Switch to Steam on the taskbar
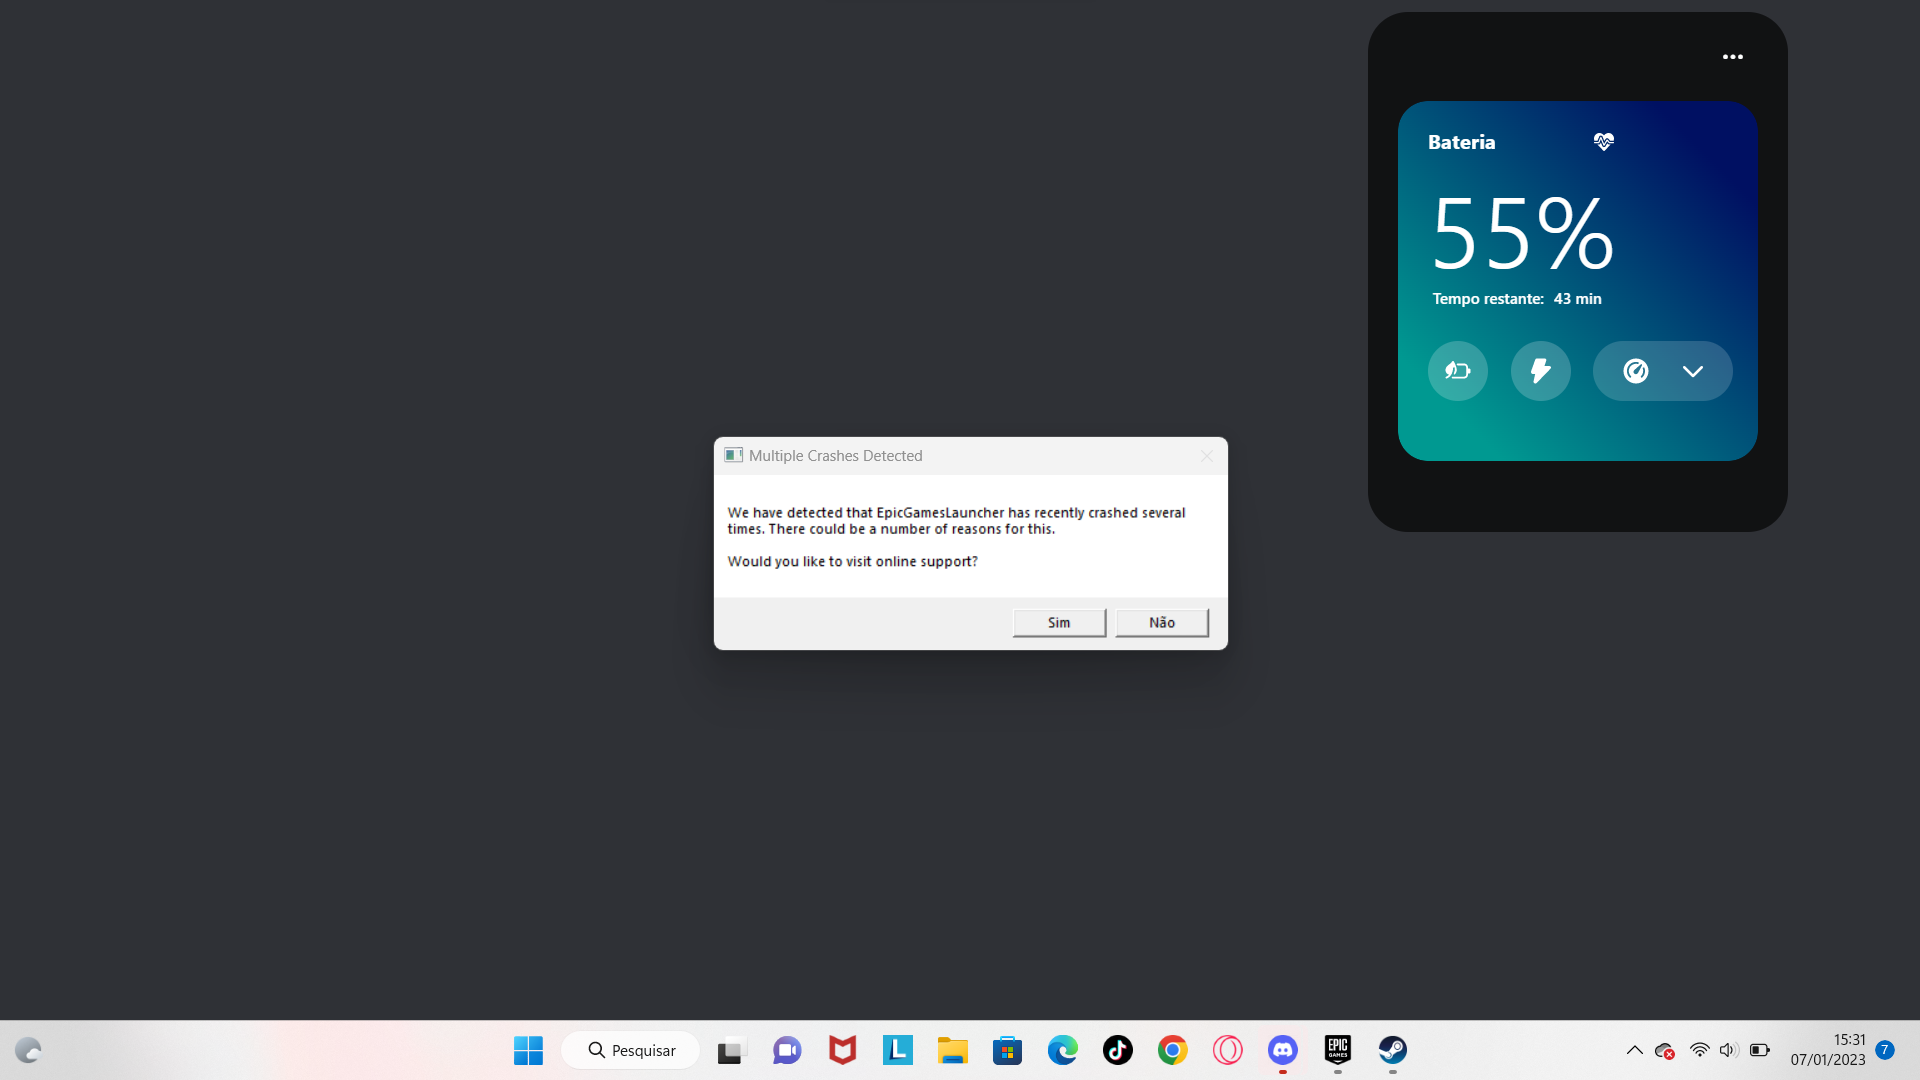Screen dimensions: 1920x1080 click(1392, 1050)
